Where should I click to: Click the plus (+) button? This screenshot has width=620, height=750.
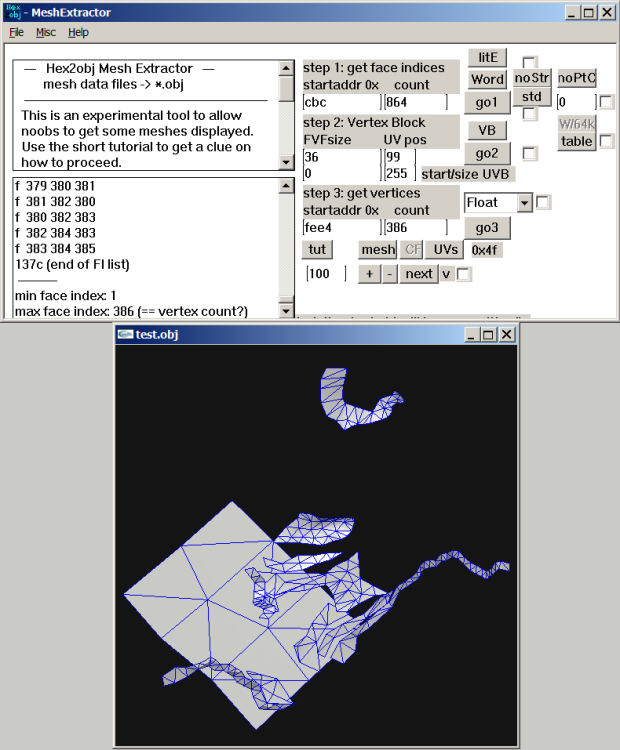[x=369, y=274]
